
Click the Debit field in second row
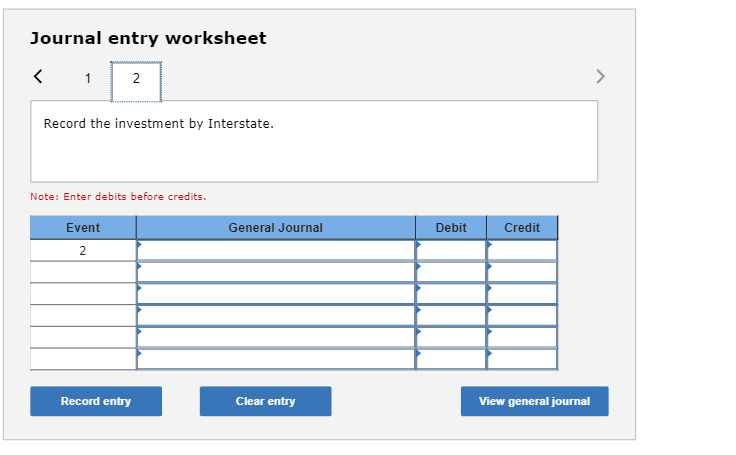(451, 272)
